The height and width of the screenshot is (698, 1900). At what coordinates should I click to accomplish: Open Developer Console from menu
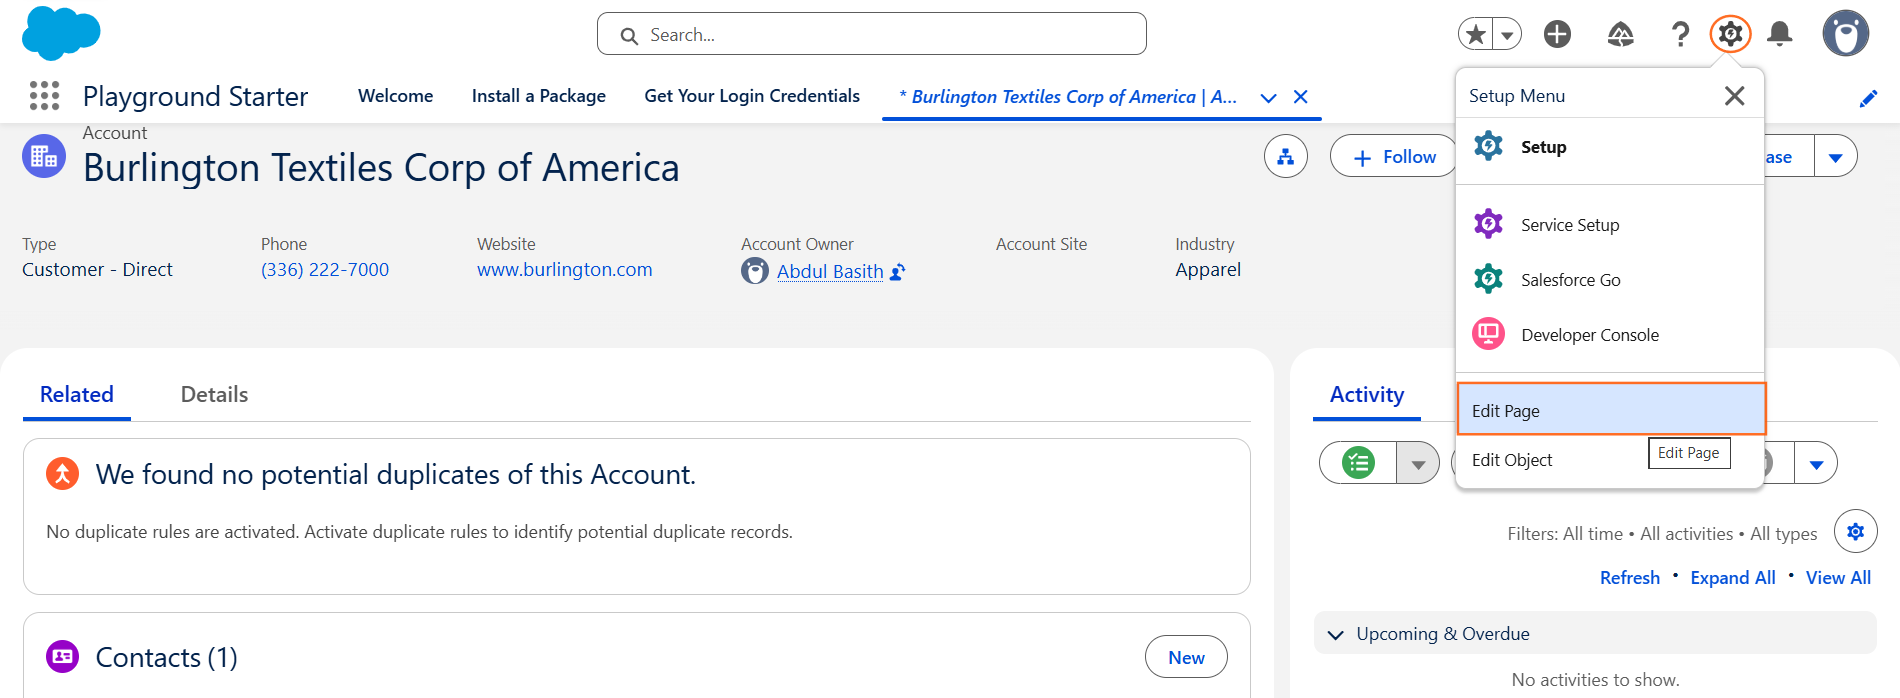point(1610,335)
